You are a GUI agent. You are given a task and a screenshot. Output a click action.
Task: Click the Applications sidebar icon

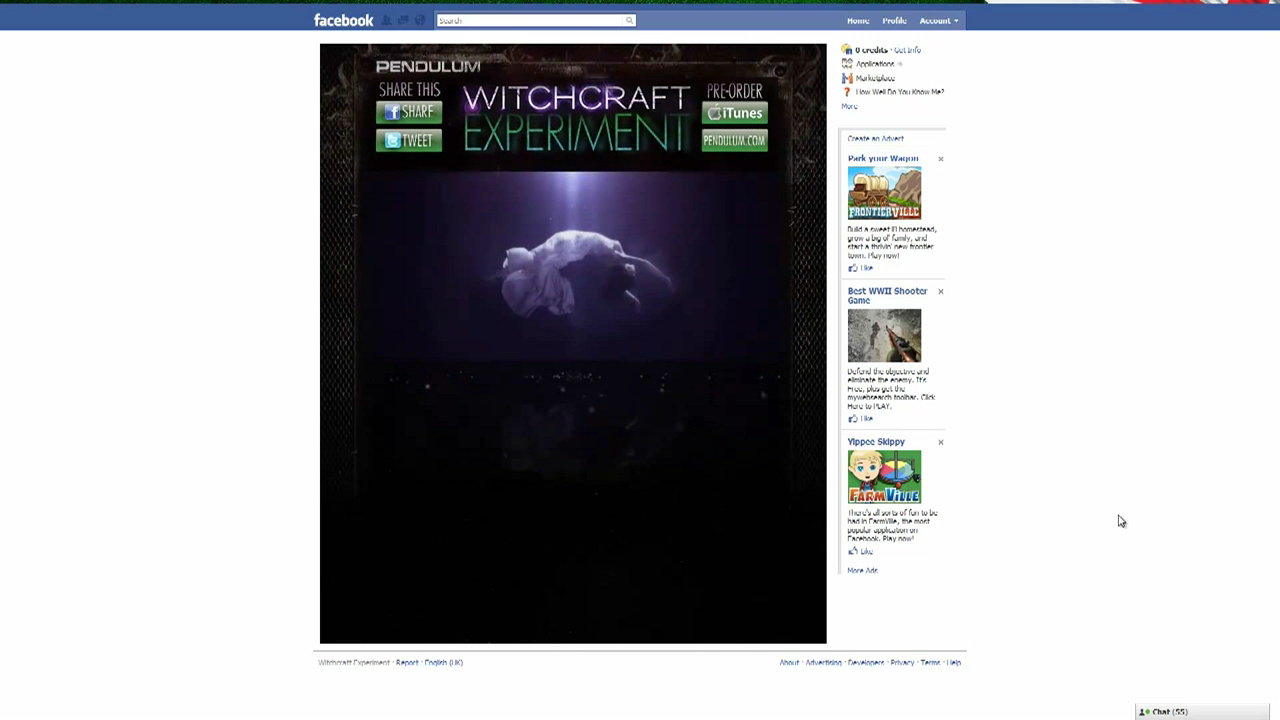tap(847, 64)
